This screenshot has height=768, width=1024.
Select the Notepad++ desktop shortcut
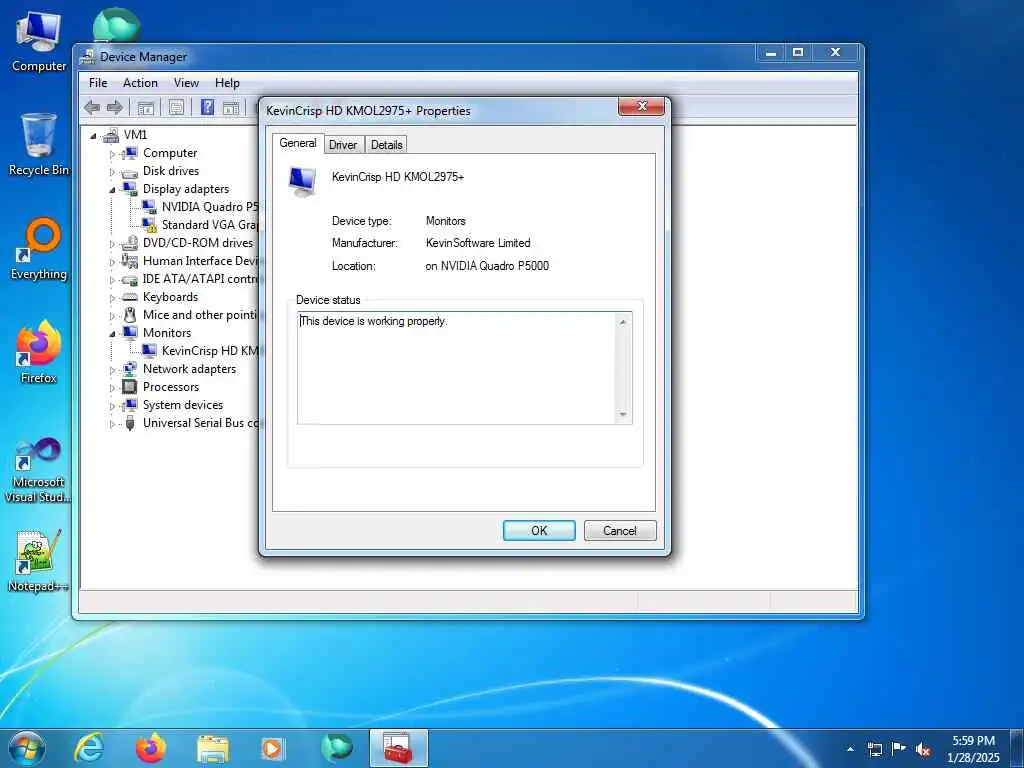coord(39,561)
